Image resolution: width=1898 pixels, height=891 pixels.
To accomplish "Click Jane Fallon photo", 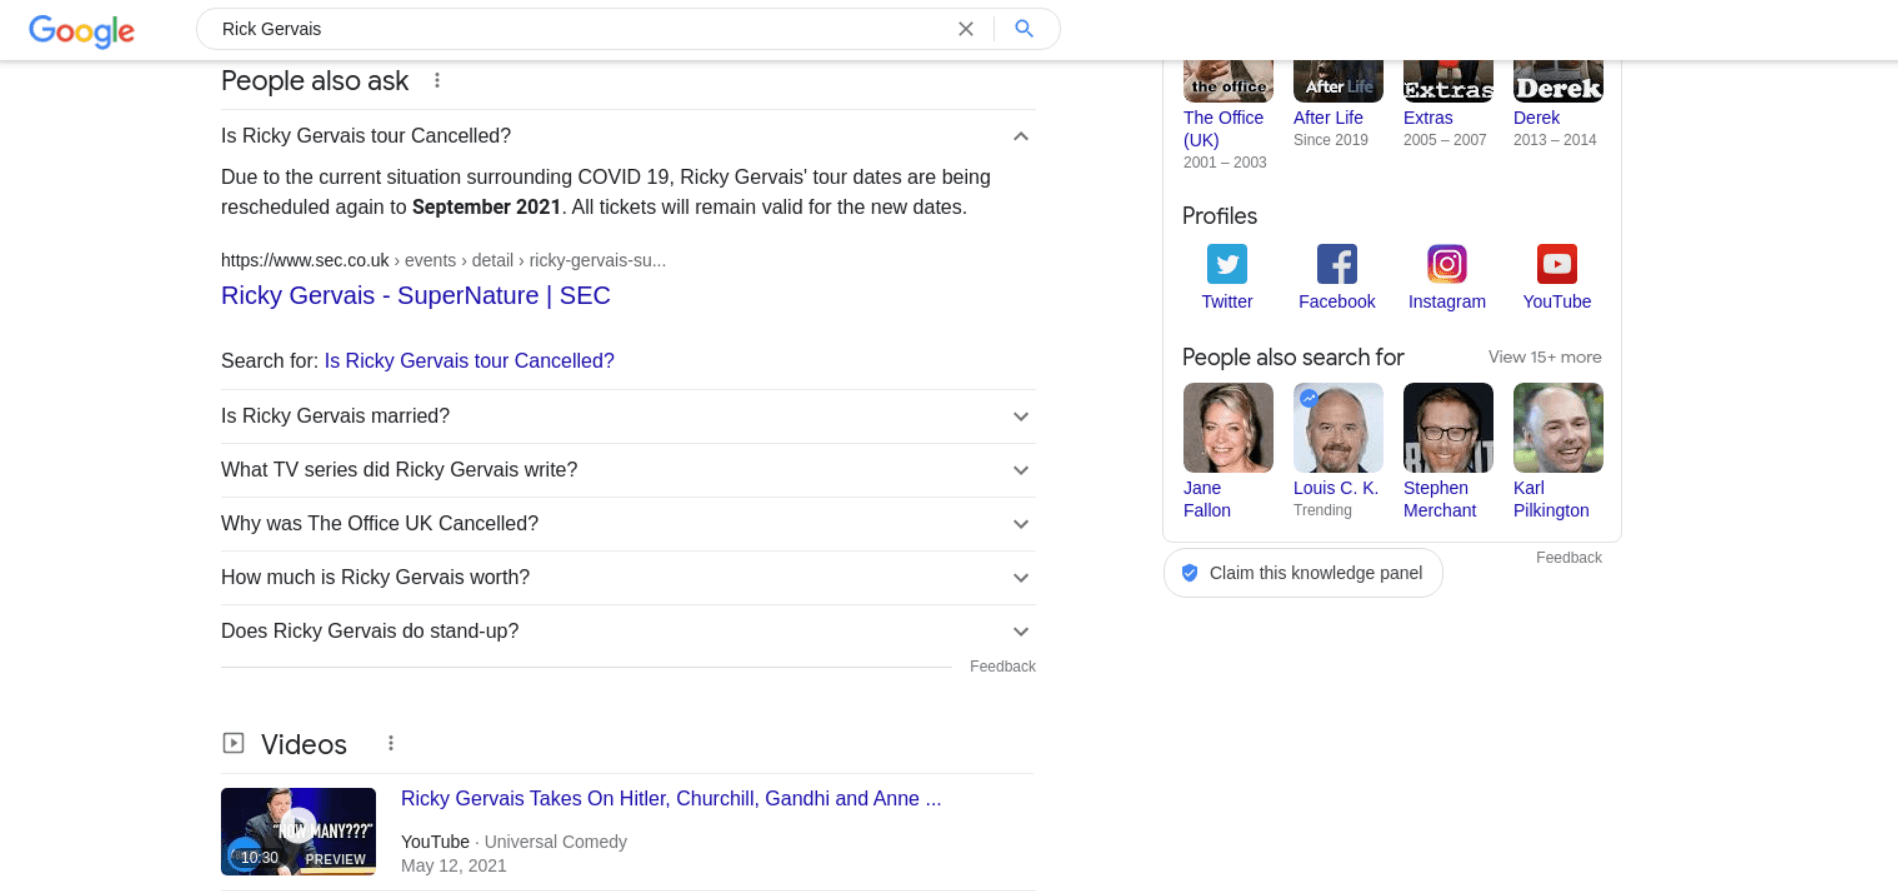I will click(x=1228, y=428).
